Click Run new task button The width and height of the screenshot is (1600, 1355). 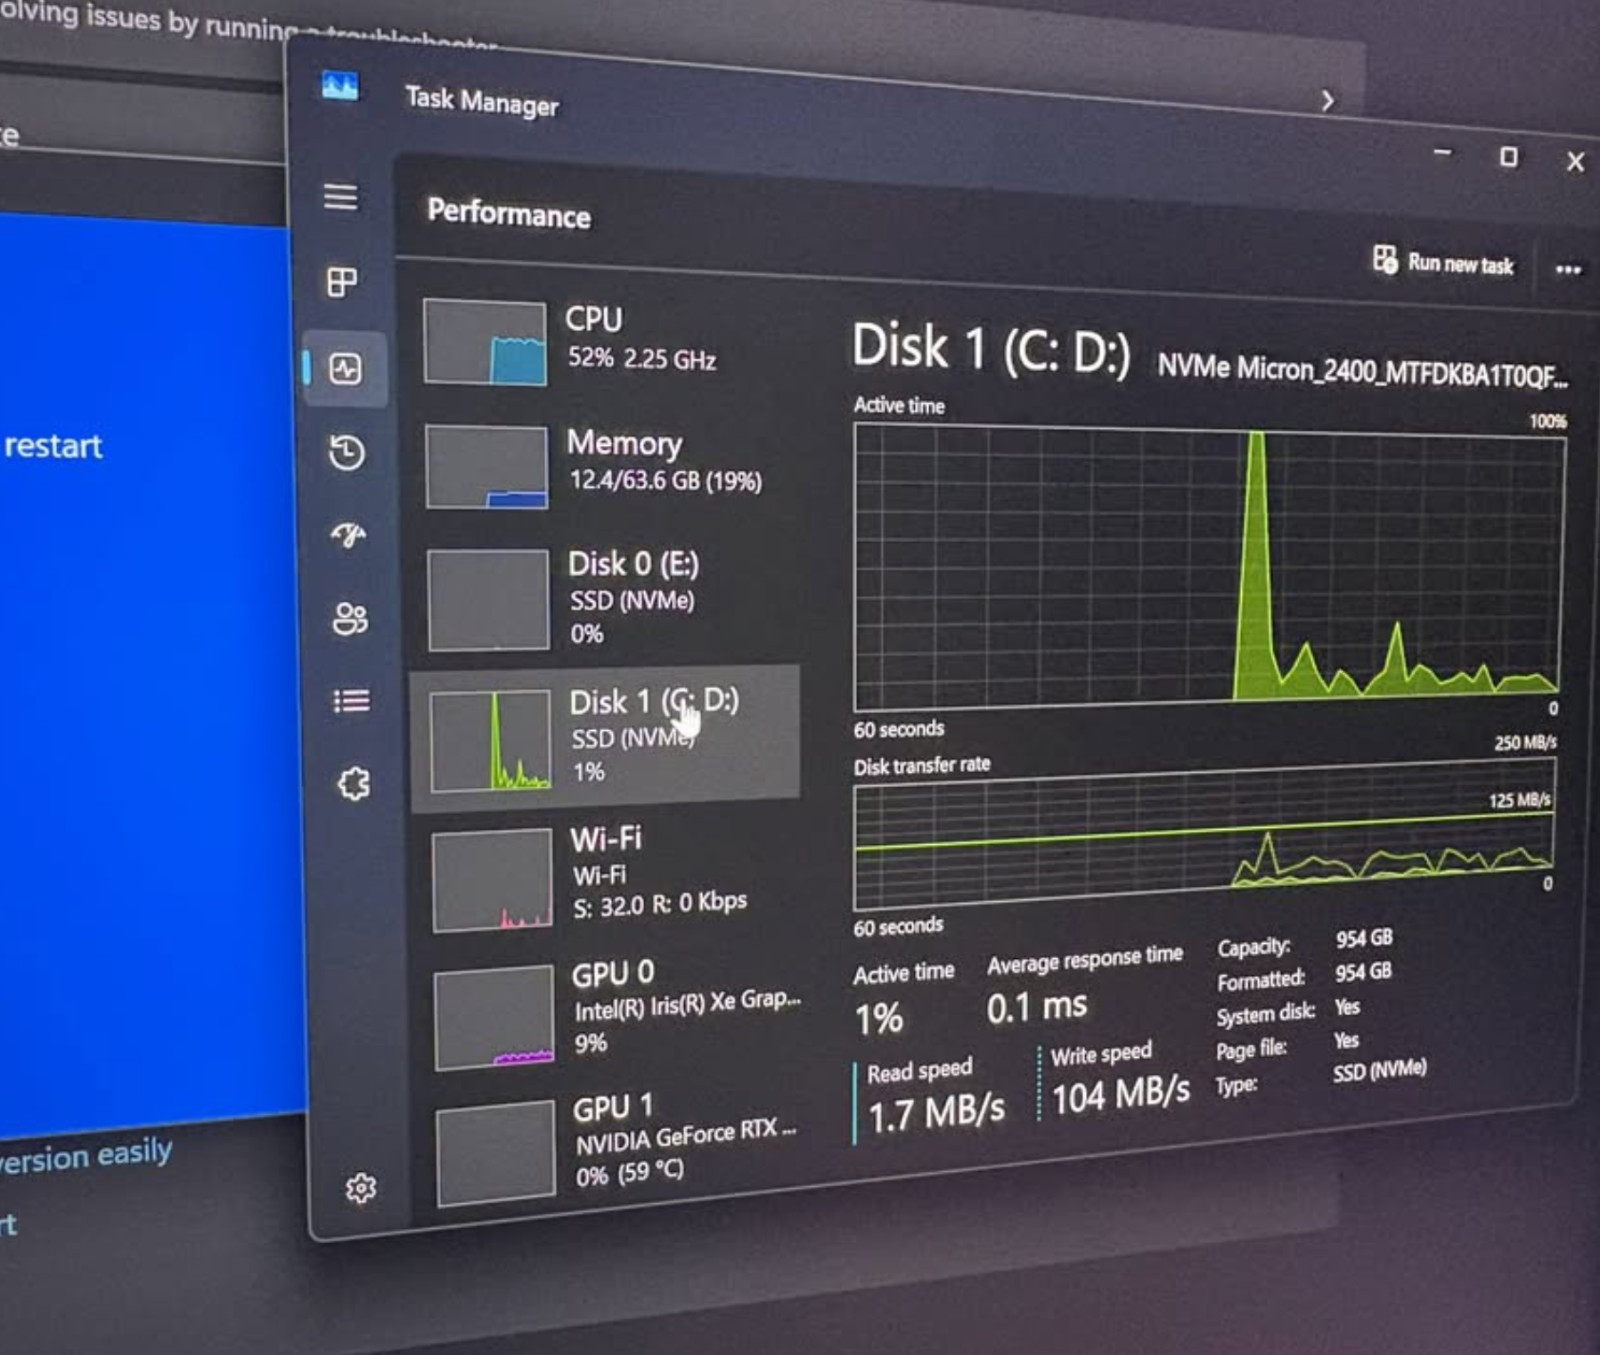(1442, 263)
